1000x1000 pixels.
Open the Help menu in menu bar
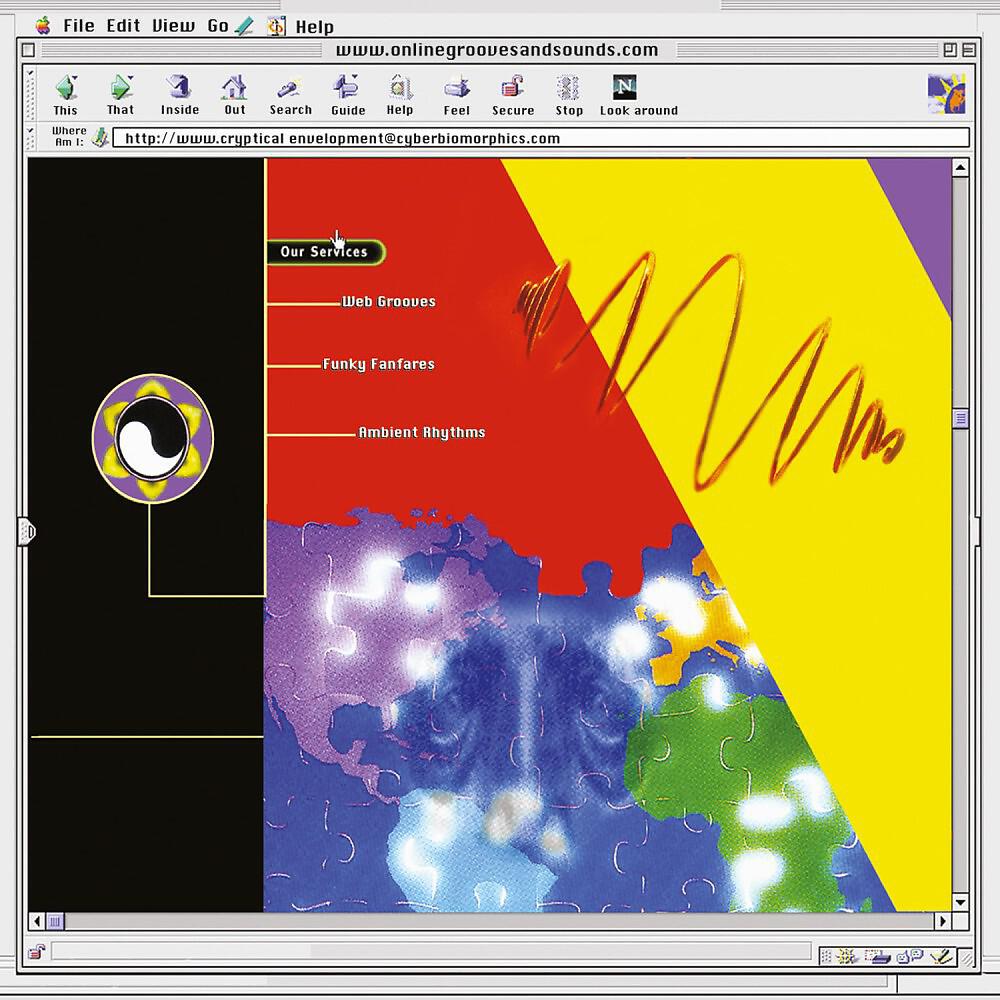314,27
